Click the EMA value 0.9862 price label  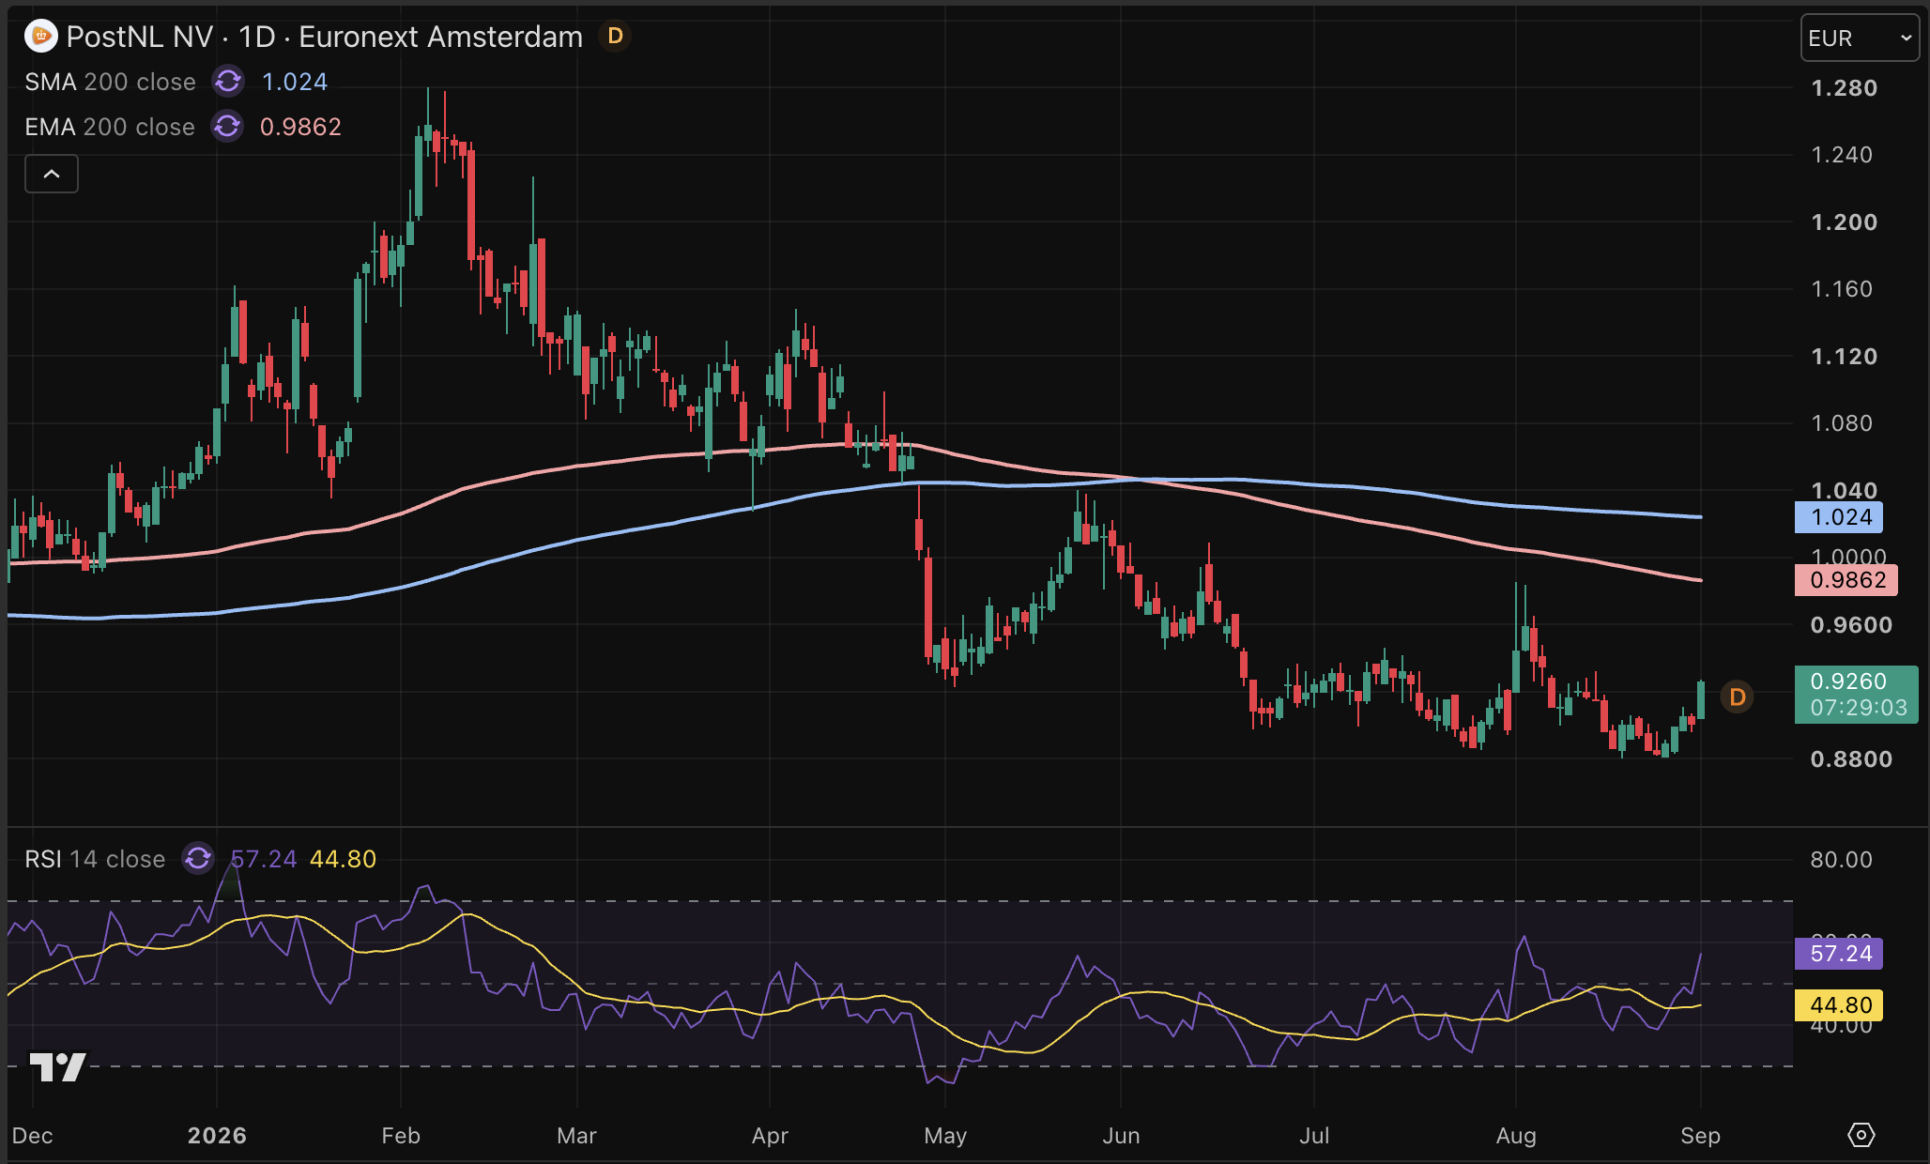(1847, 580)
